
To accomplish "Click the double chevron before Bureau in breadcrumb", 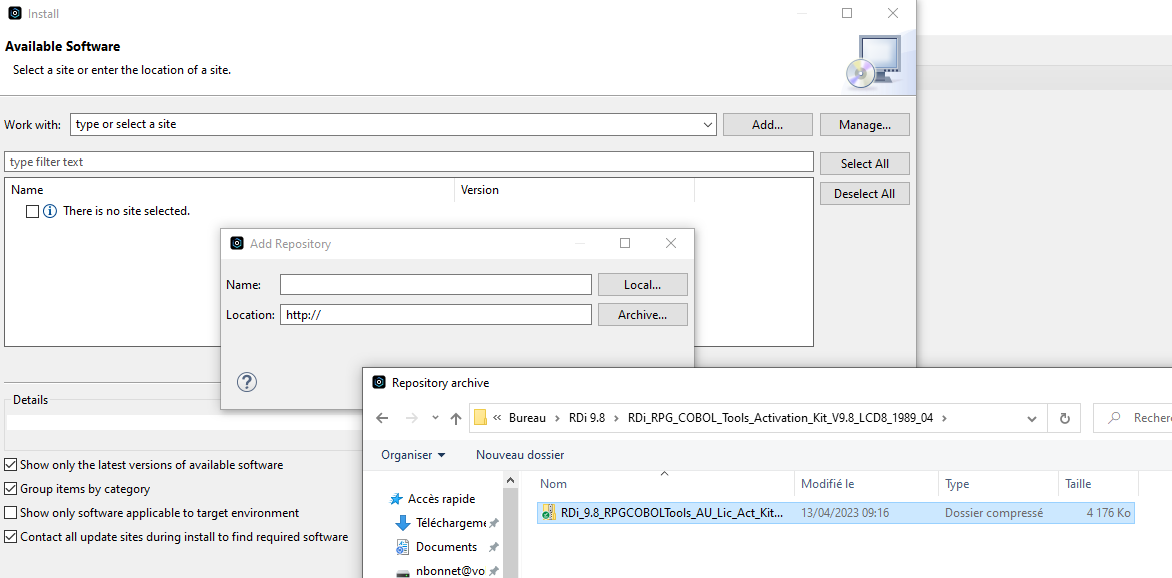I will coord(497,418).
